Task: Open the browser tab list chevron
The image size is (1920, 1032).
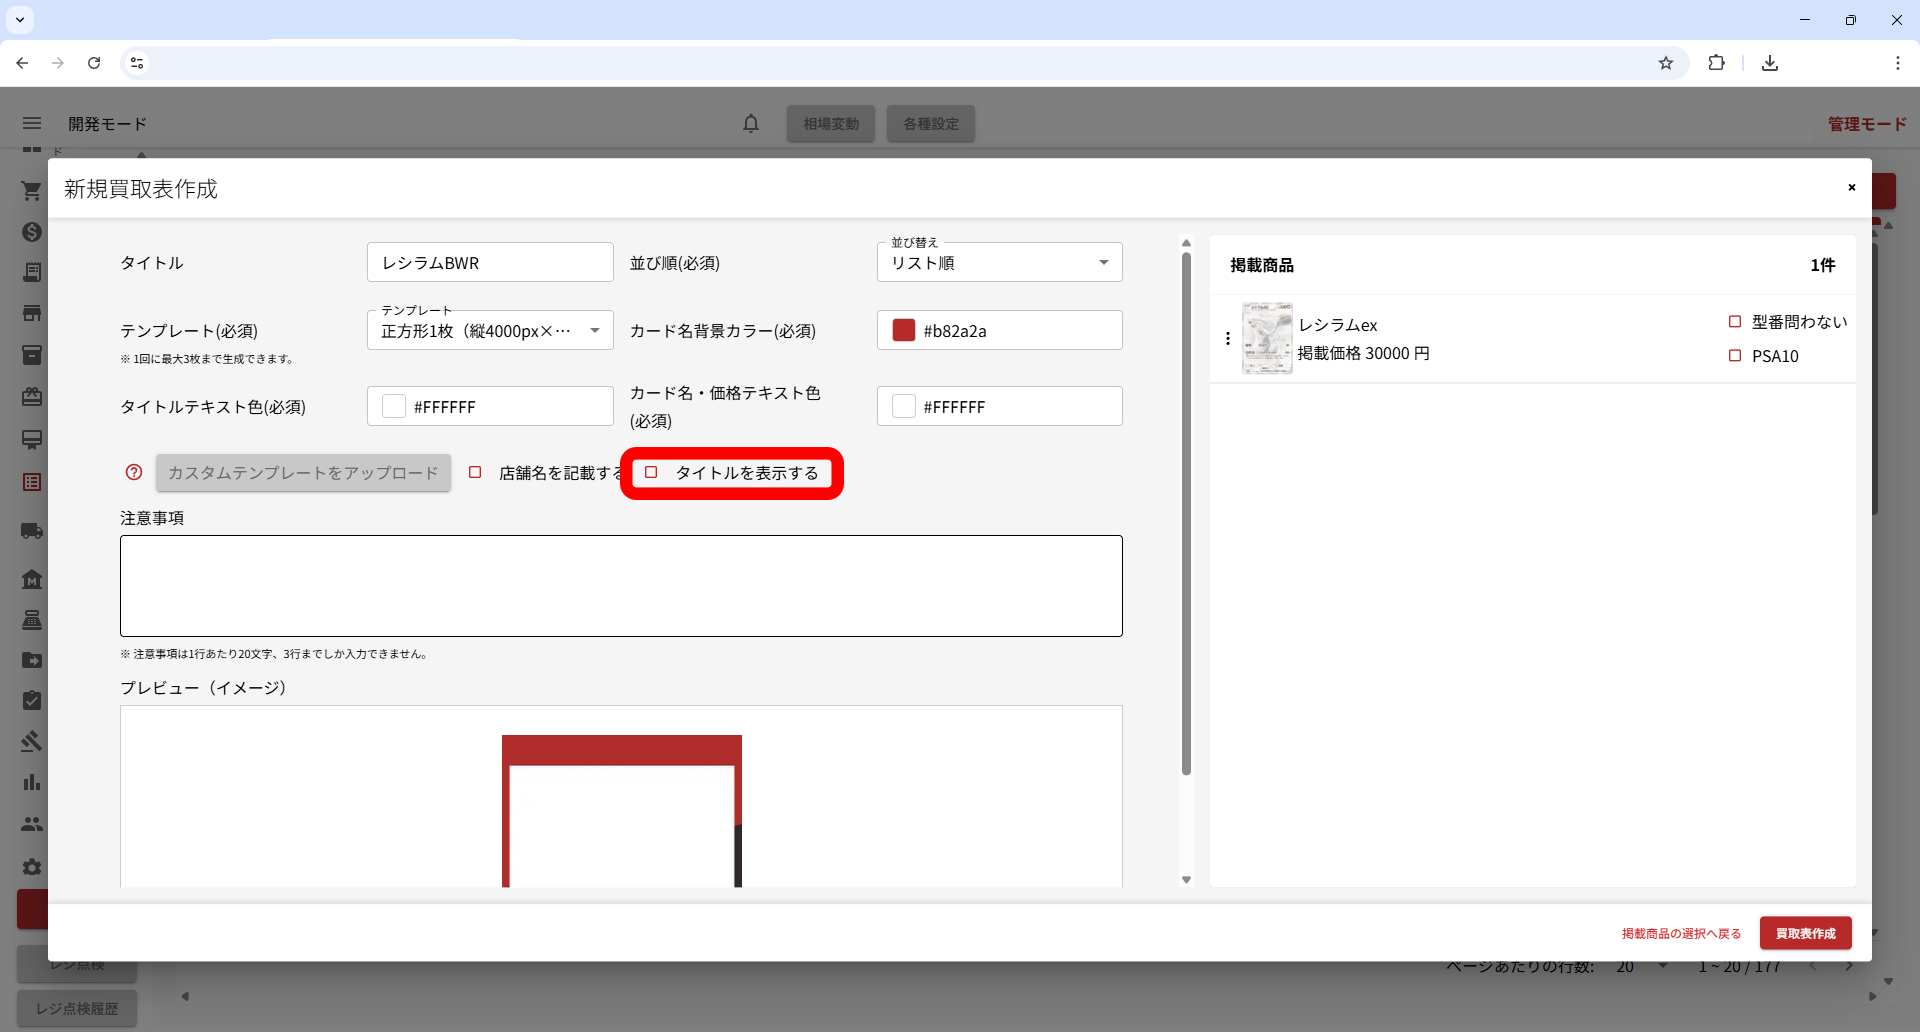Action: (x=20, y=20)
